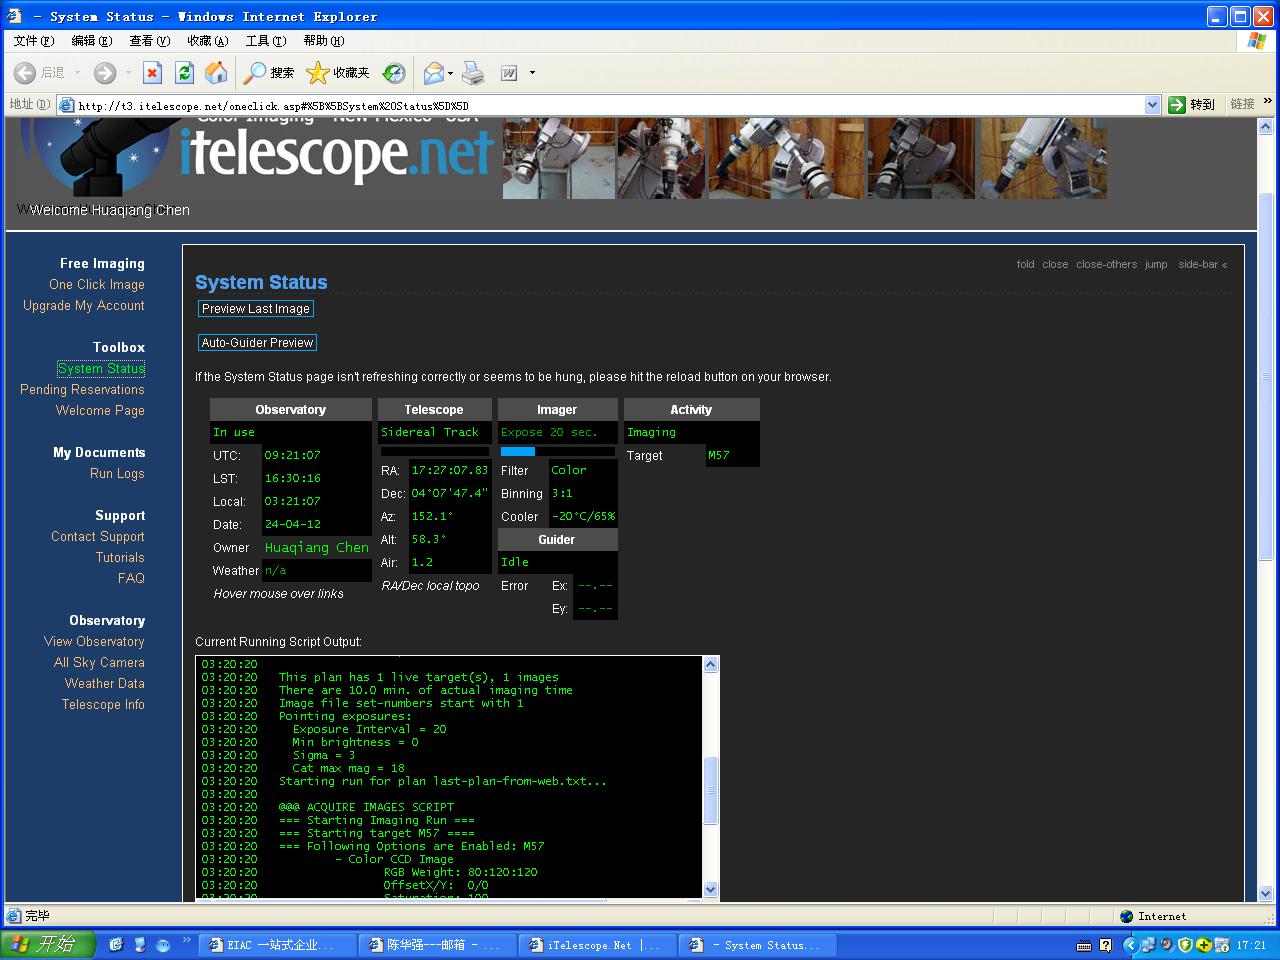Expand the address bar URL dropdown
Screen dimensions: 1280x960
point(1152,105)
